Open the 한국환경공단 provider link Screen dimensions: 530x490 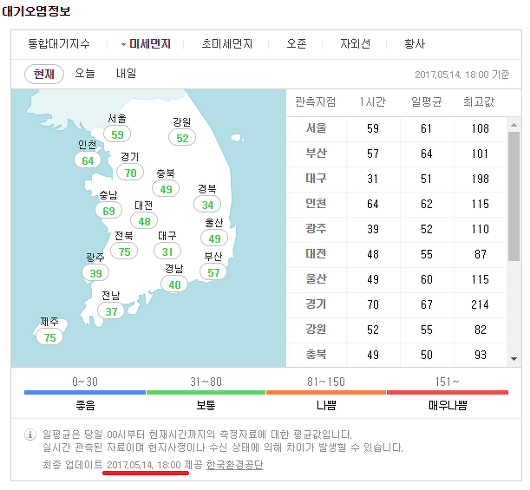coord(234,465)
